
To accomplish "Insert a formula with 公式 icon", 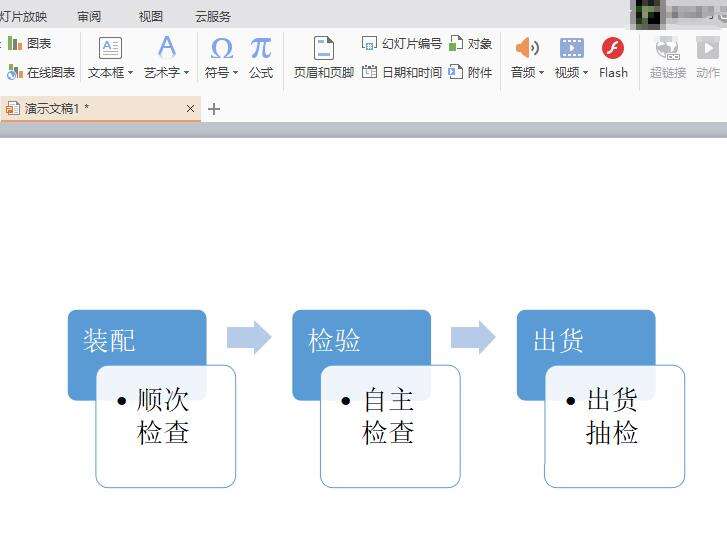I will 261,48.
